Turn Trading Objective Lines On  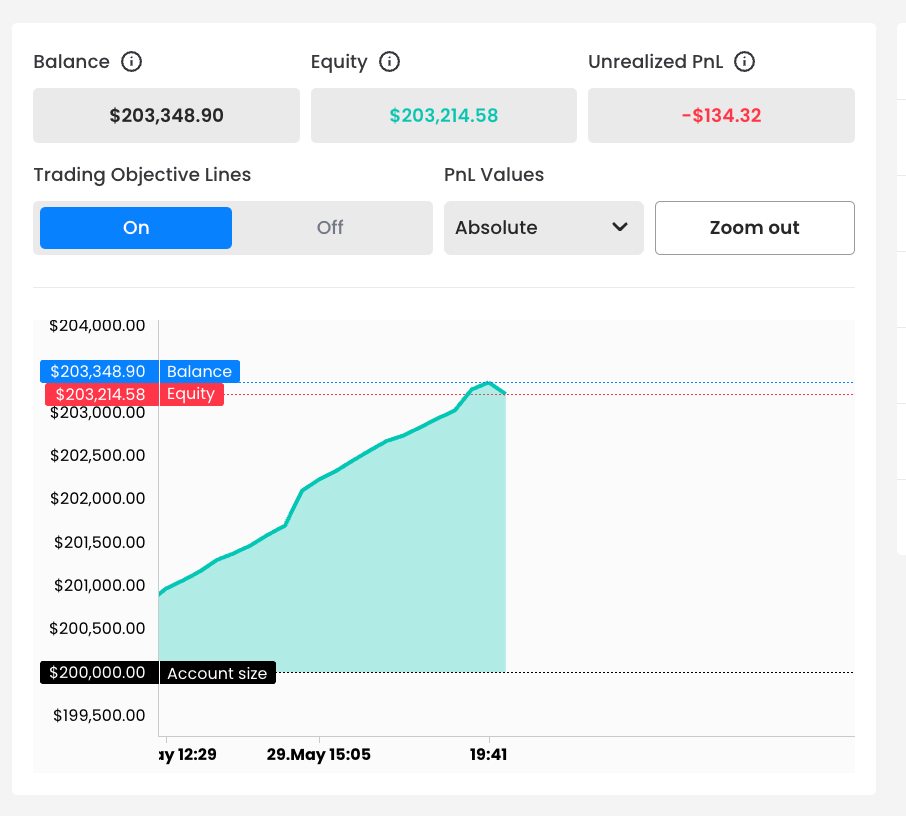pyautogui.click(x=136, y=228)
